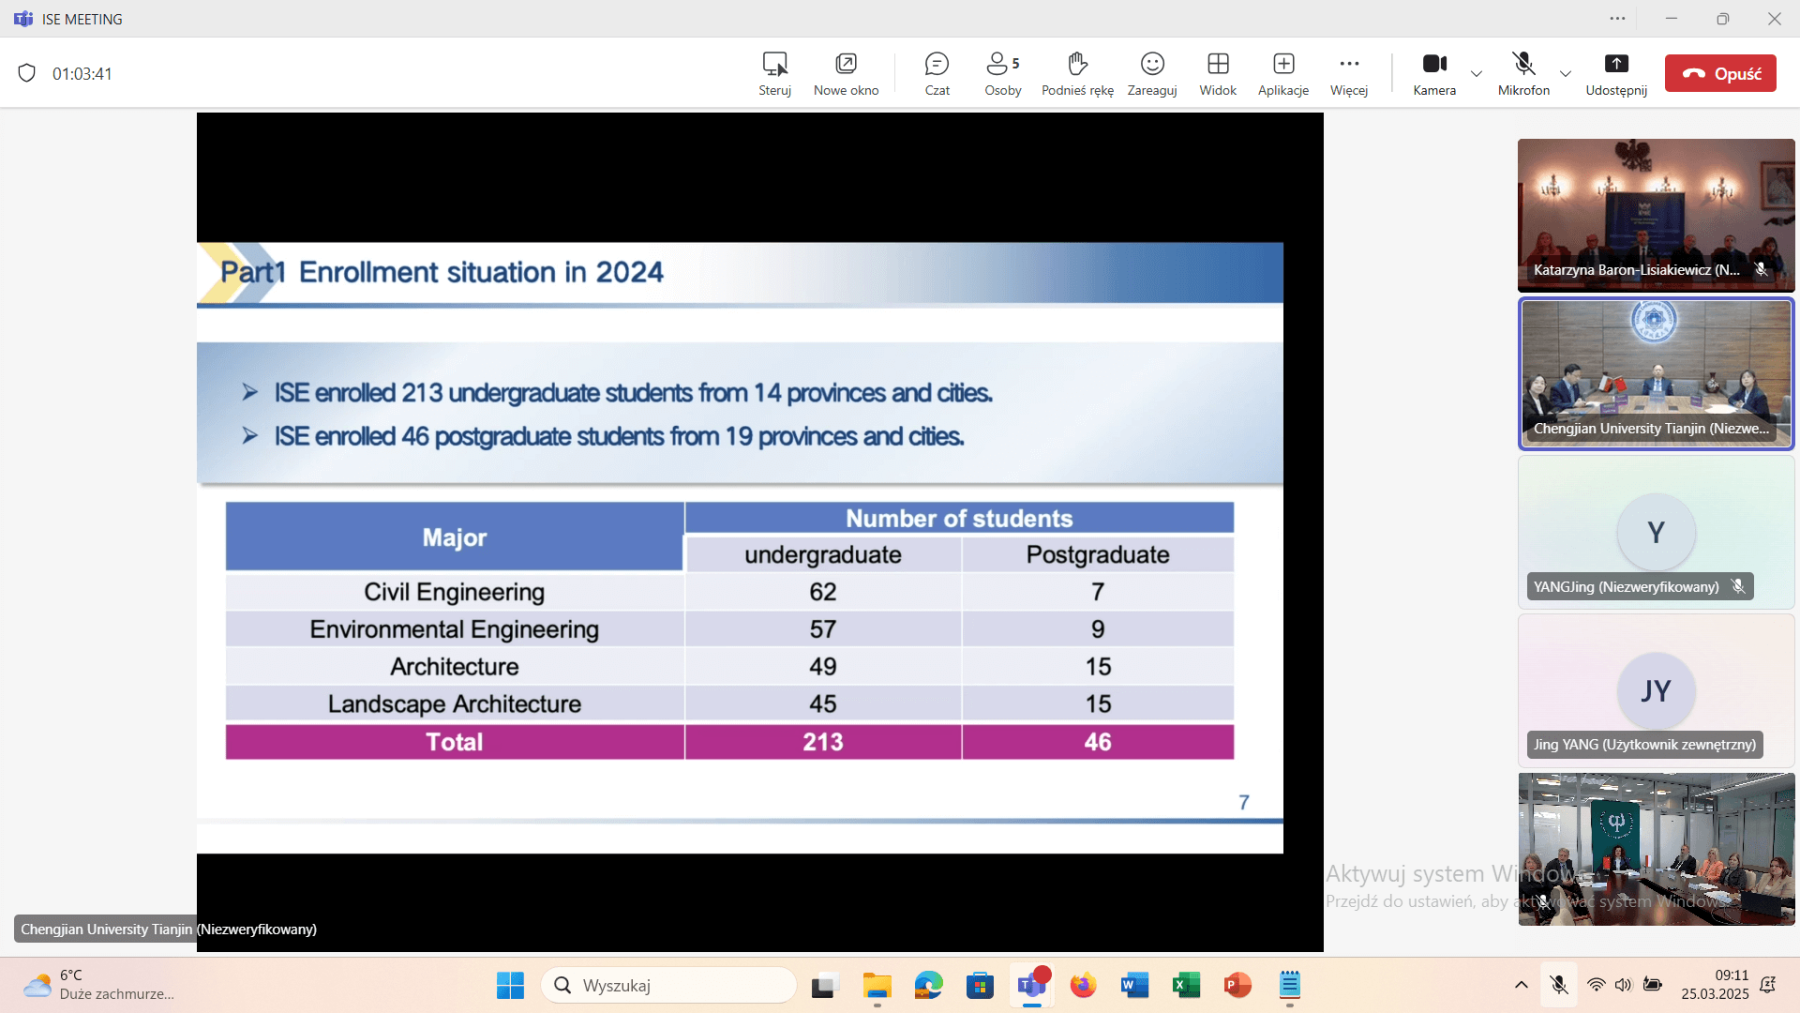
Task: Open the volume control in tray
Action: (x=1623, y=985)
